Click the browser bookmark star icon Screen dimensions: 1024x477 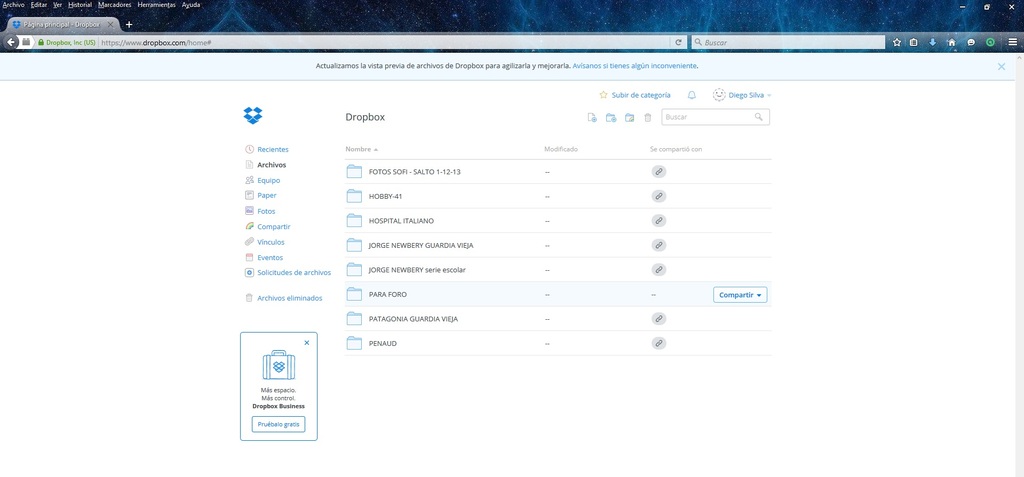[x=897, y=42]
